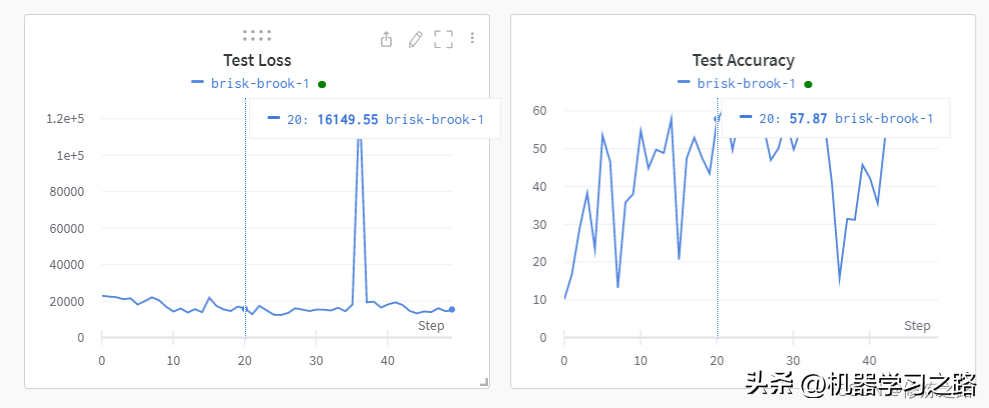
Task: Click green status dot in Test Loss legend
Action: pyautogui.click(x=322, y=85)
